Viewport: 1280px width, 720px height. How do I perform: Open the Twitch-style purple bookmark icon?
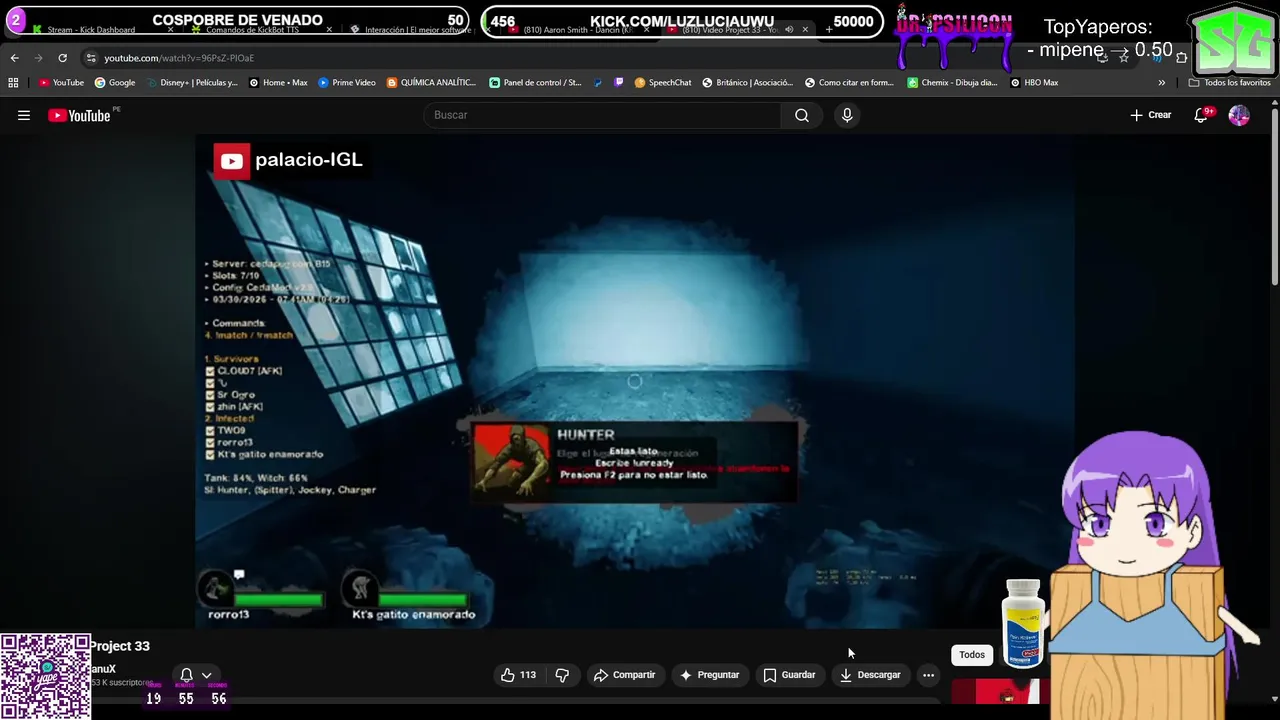[x=619, y=83]
